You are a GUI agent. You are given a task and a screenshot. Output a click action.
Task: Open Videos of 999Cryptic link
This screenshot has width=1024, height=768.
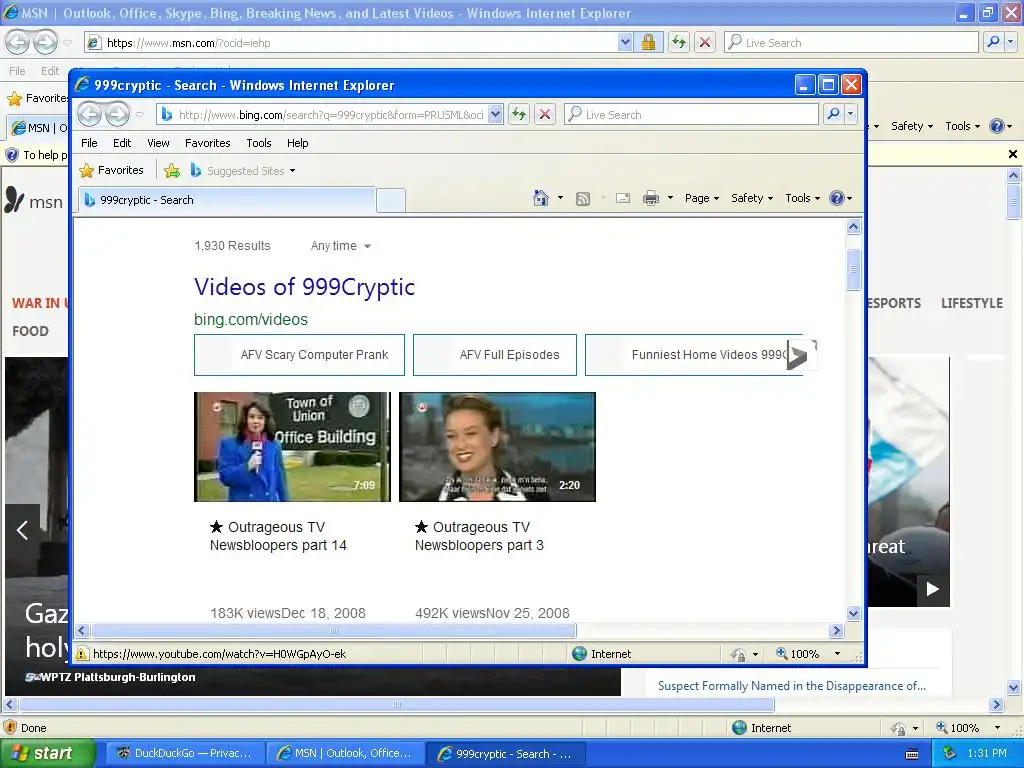(304, 287)
